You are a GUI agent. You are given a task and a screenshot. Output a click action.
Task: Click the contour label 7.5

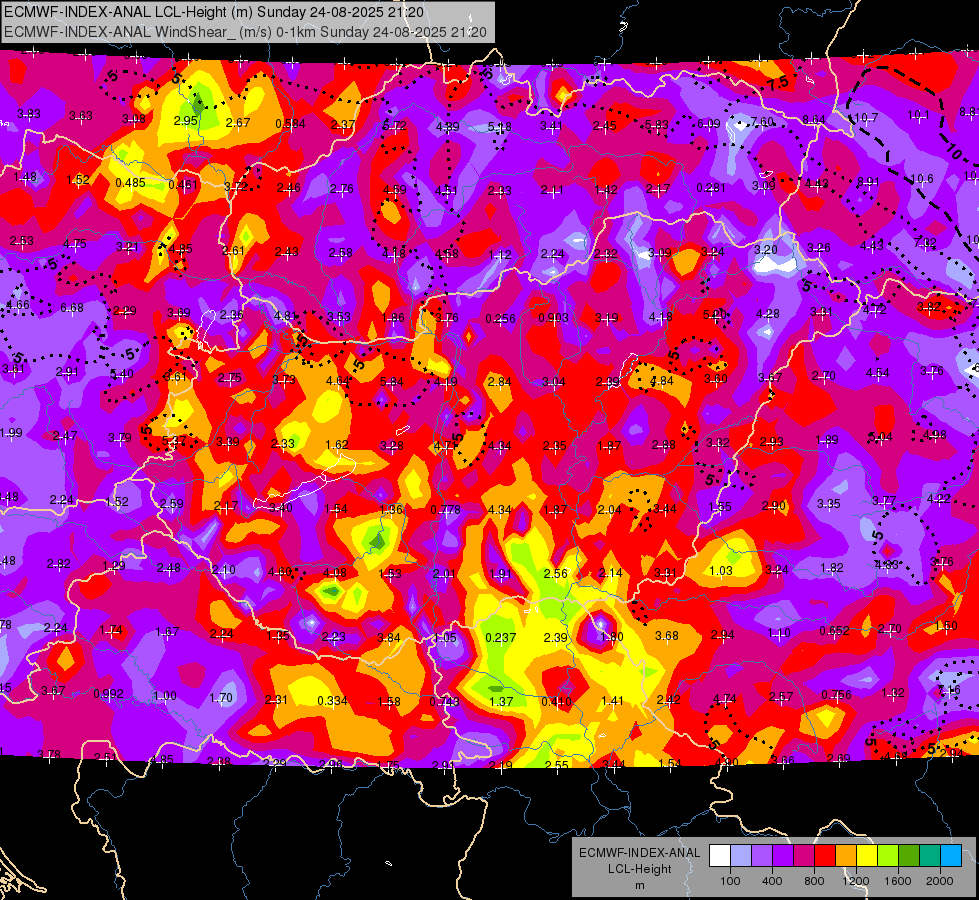pos(778,83)
